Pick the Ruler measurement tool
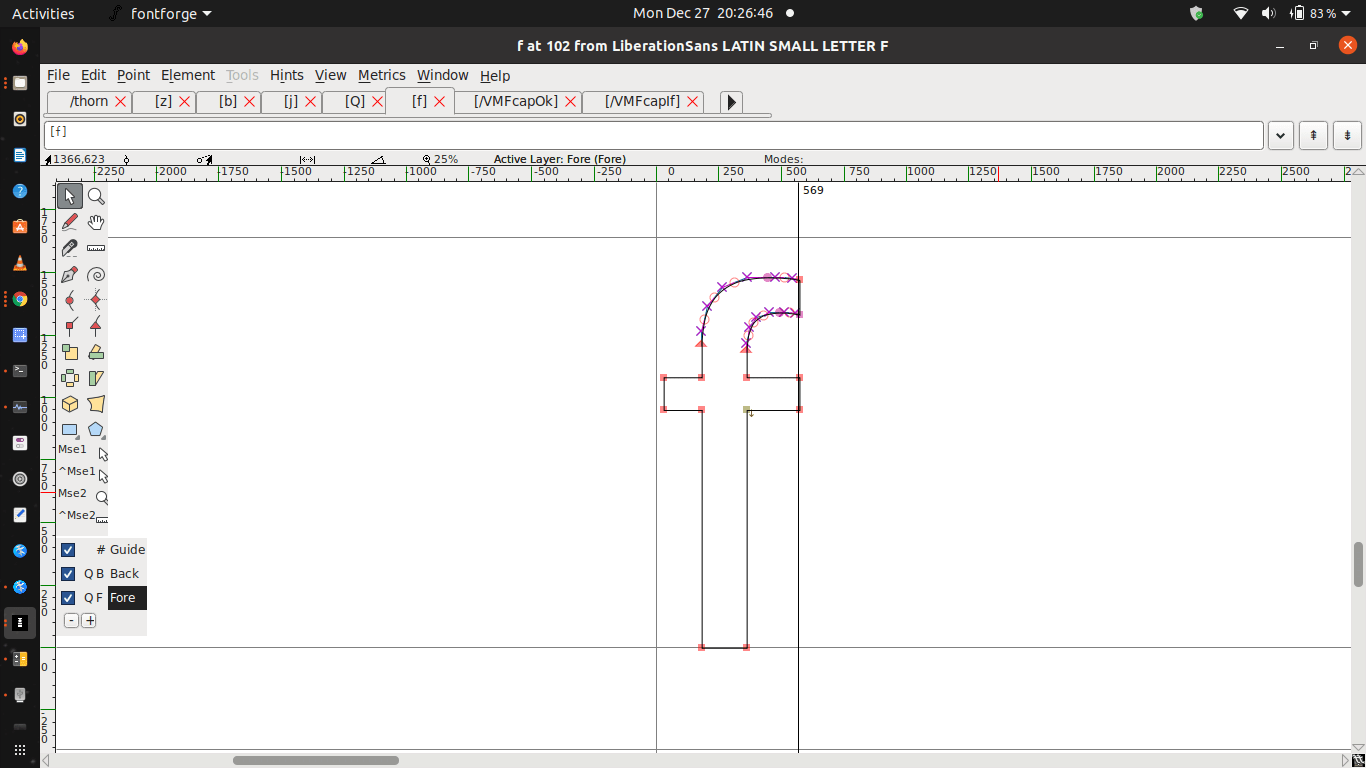Screen dimensions: 1366x768 pos(96,248)
